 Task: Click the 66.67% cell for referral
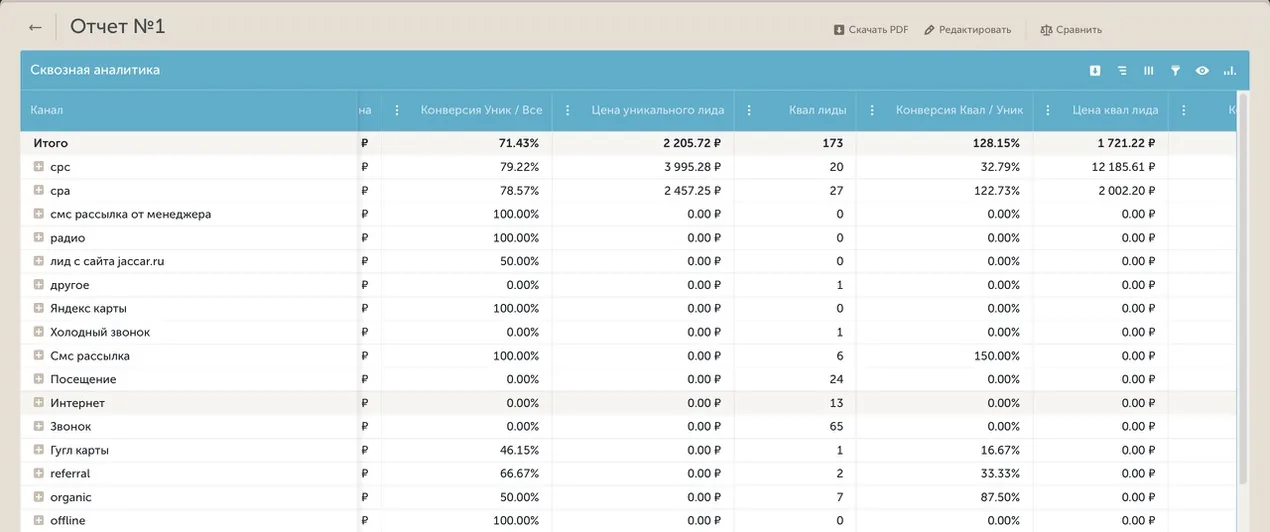point(520,473)
